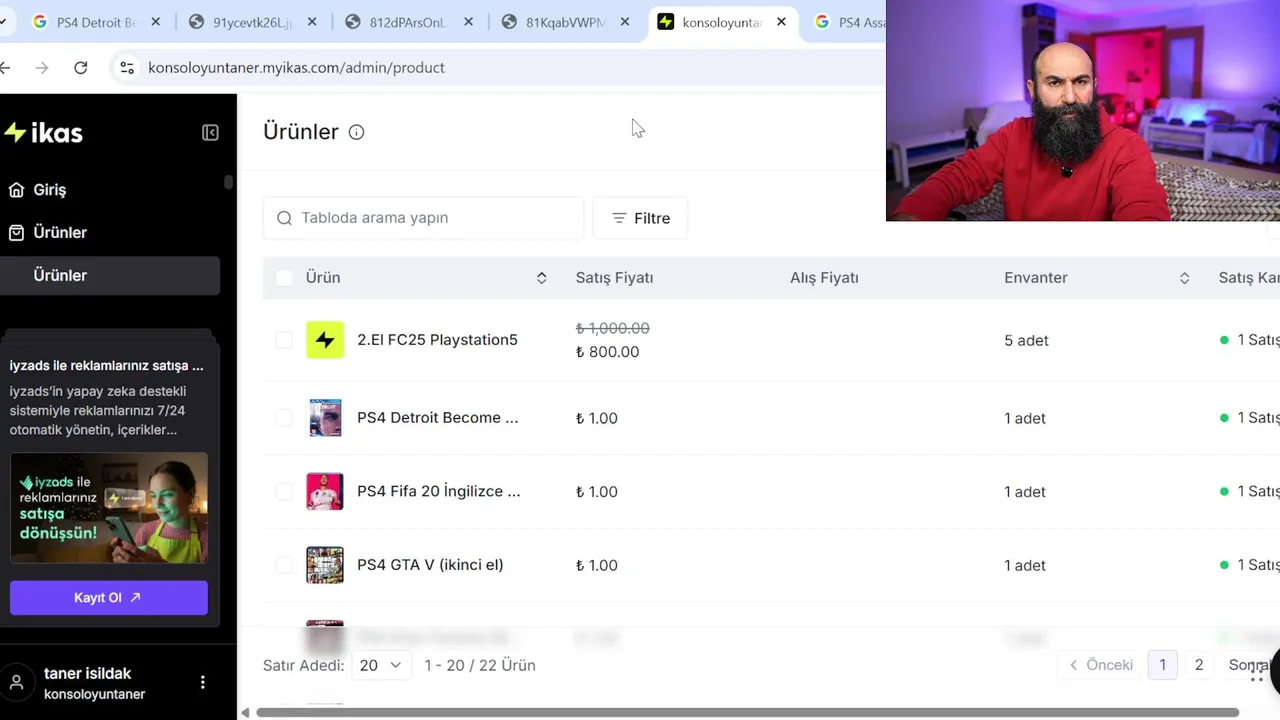Click the iyzads advertisement banner image

[109, 508]
